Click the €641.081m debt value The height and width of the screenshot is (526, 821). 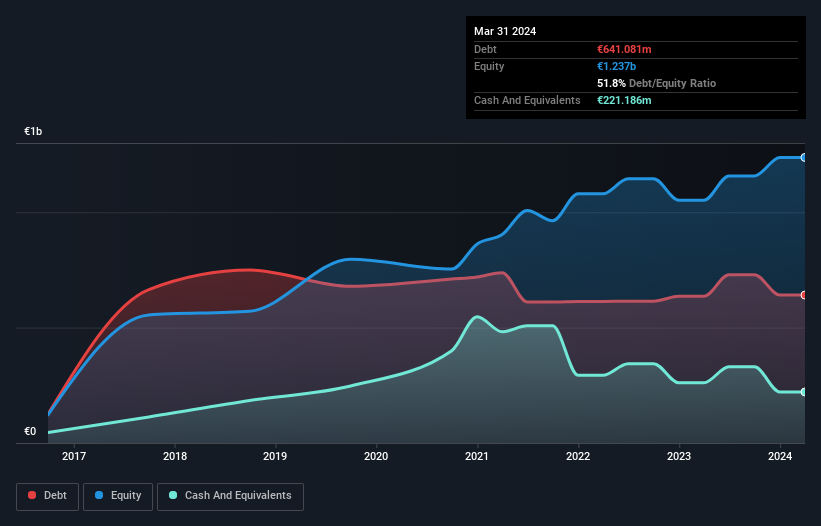point(624,49)
